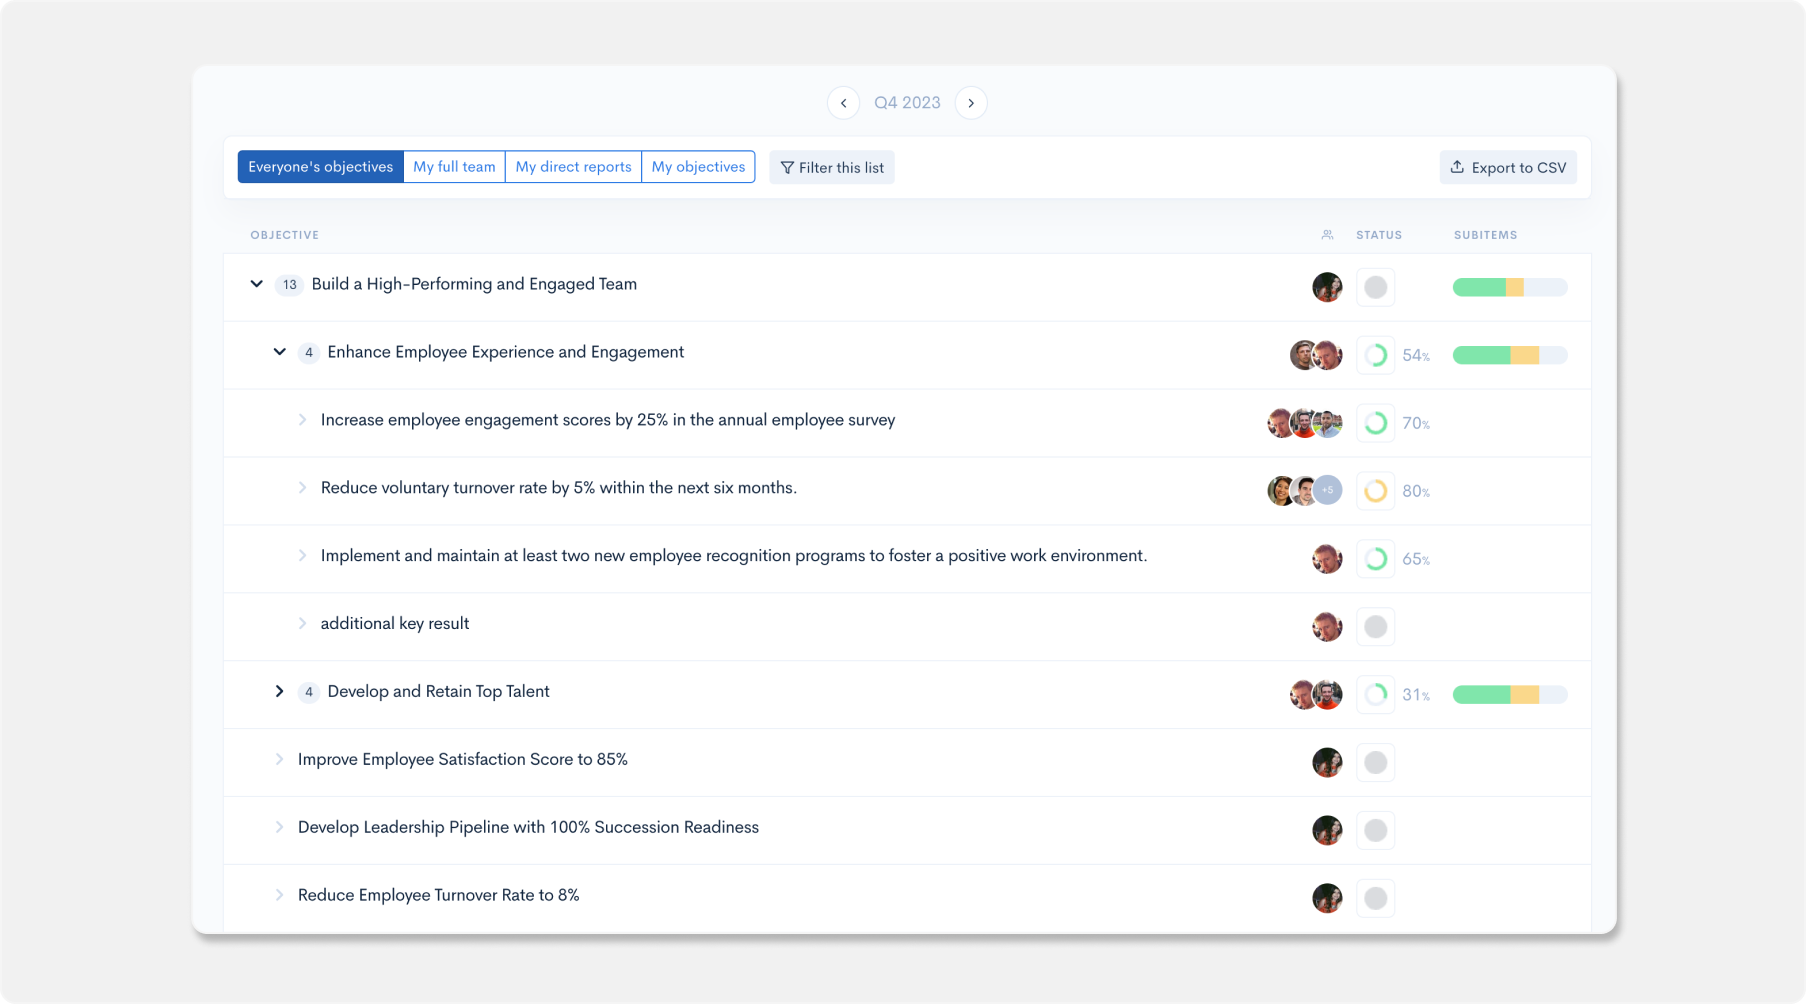Image resolution: width=1806 pixels, height=1004 pixels.
Task: Expand the additional key result row
Action: (303, 623)
